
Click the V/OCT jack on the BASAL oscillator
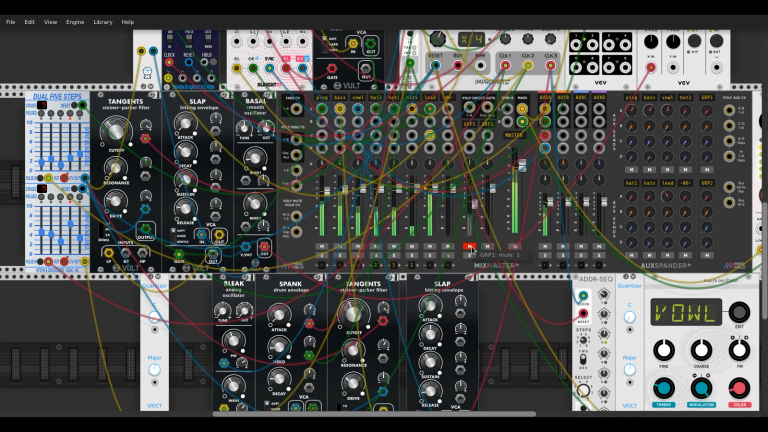[x=246, y=246]
